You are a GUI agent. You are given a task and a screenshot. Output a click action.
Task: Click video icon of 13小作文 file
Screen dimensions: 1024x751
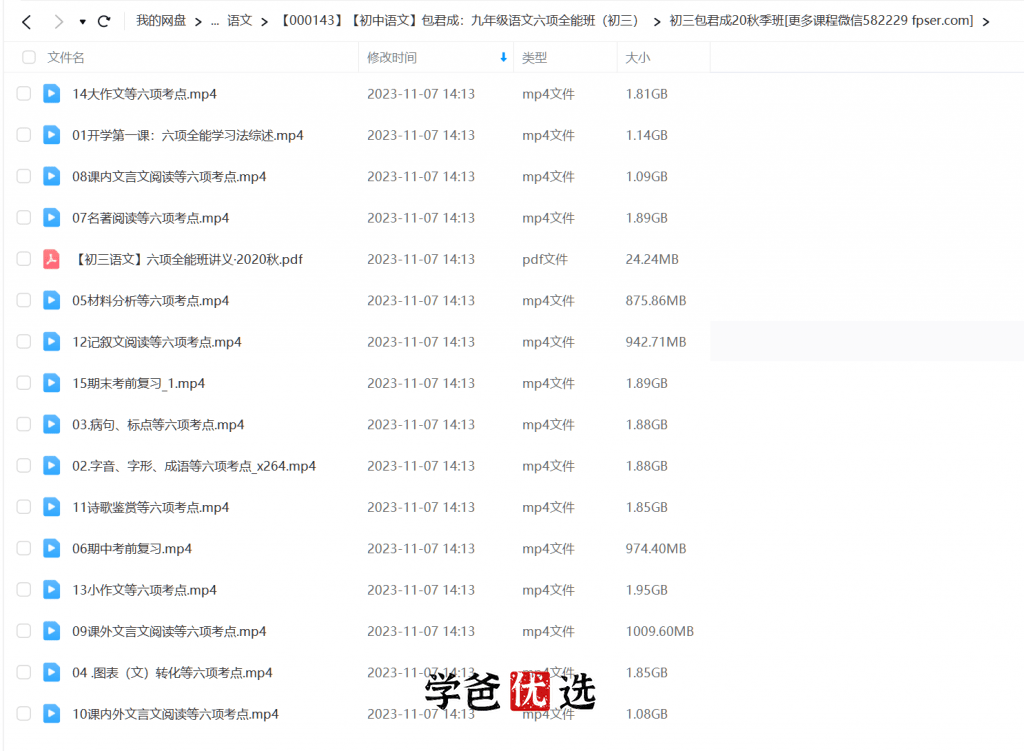[x=52, y=590]
